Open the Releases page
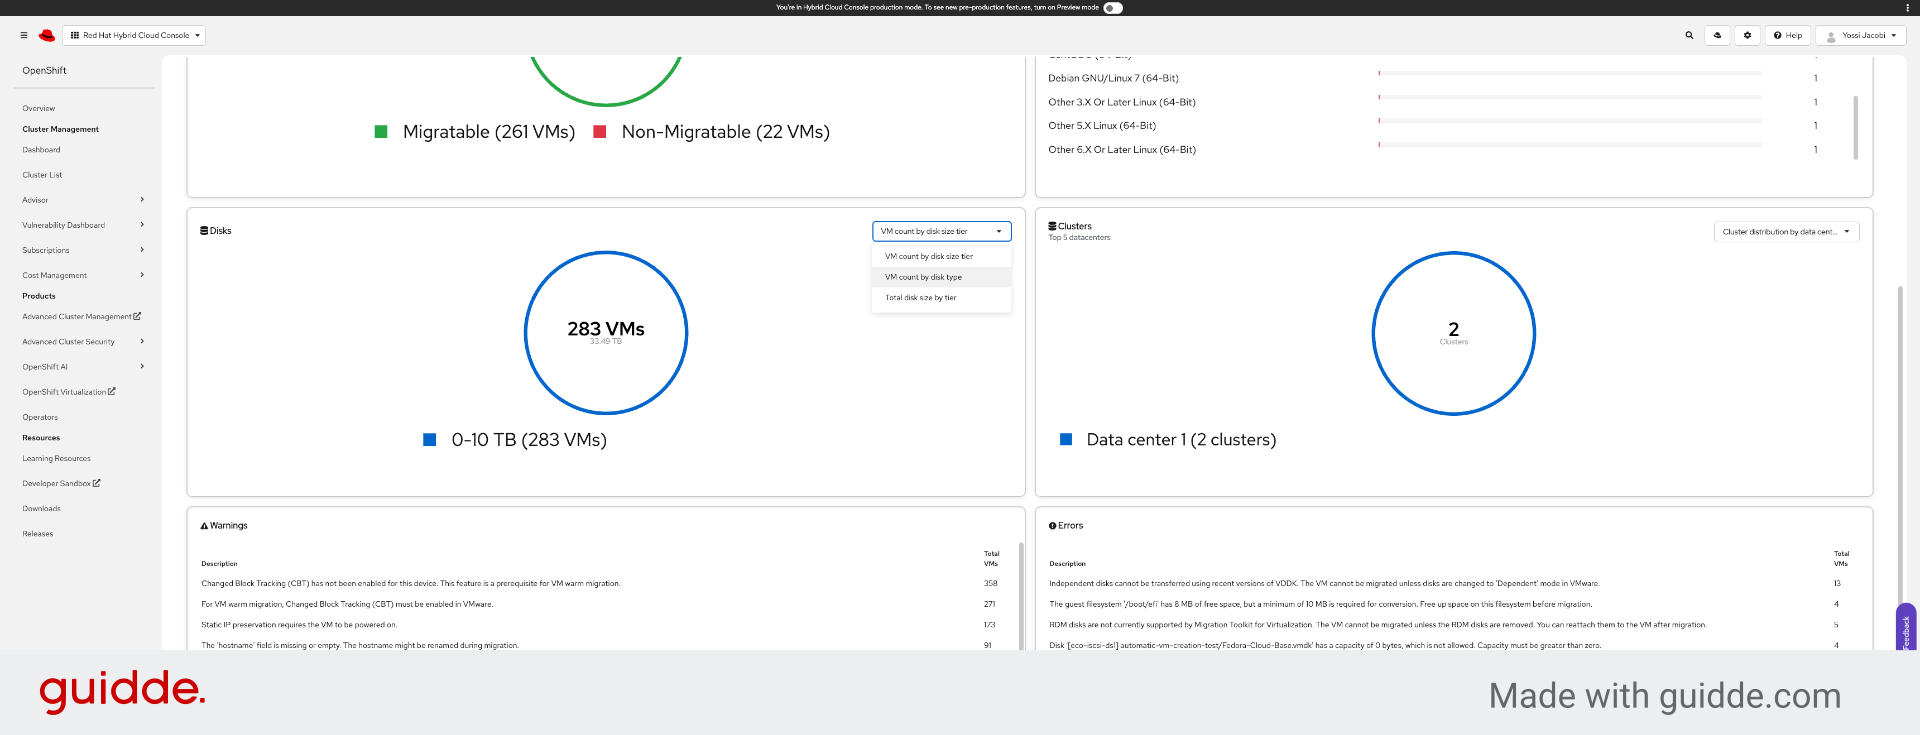The image size is (1920, 735). 38,534
